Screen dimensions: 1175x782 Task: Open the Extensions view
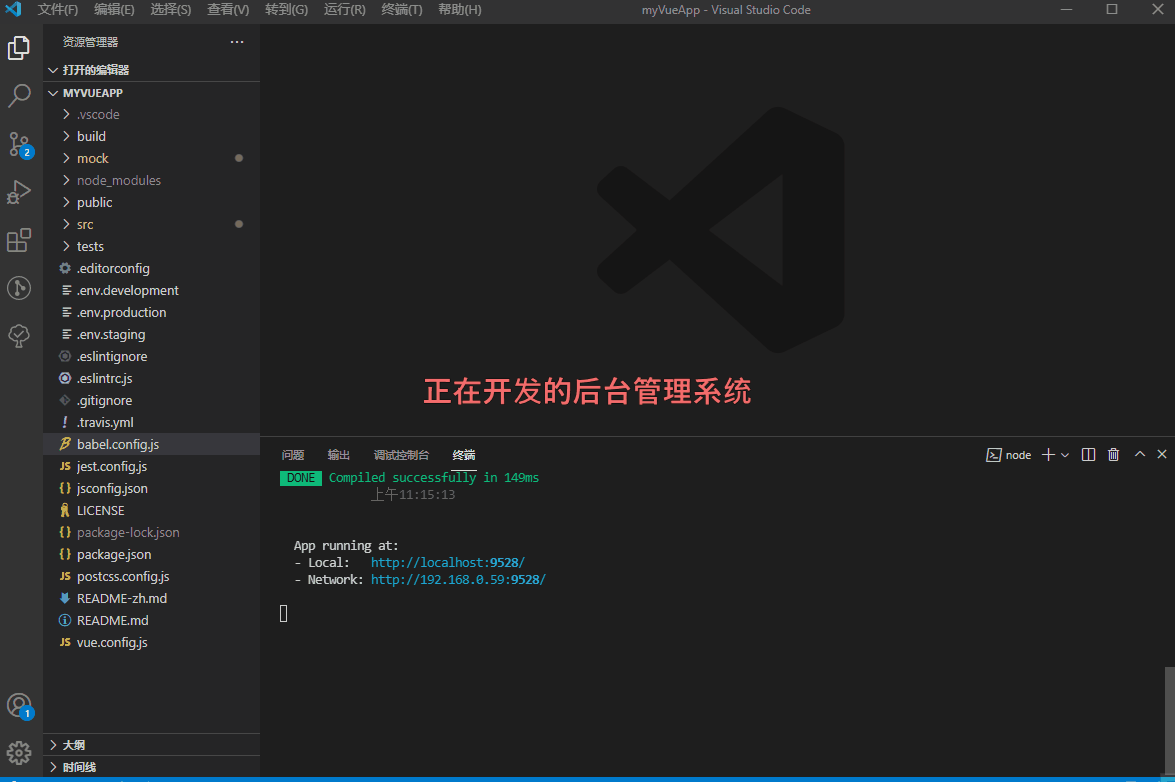click(18, 239)
